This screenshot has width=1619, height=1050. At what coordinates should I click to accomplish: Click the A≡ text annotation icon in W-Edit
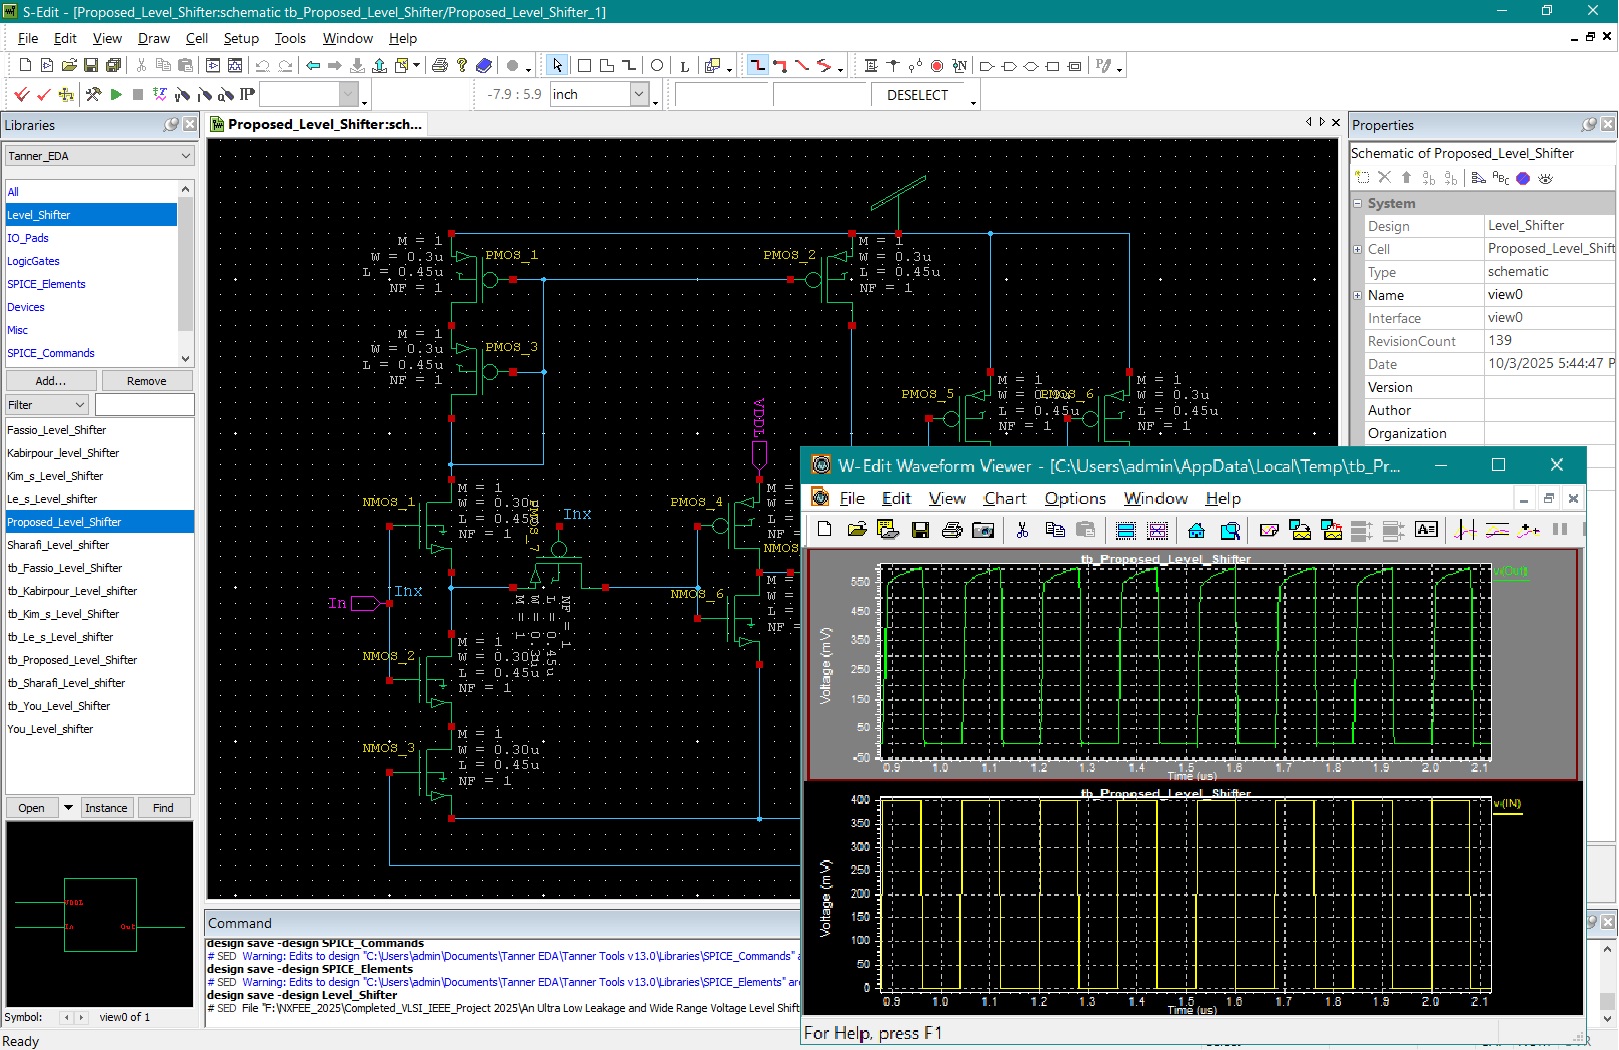pyautogui.click(x=1427, y=530)
